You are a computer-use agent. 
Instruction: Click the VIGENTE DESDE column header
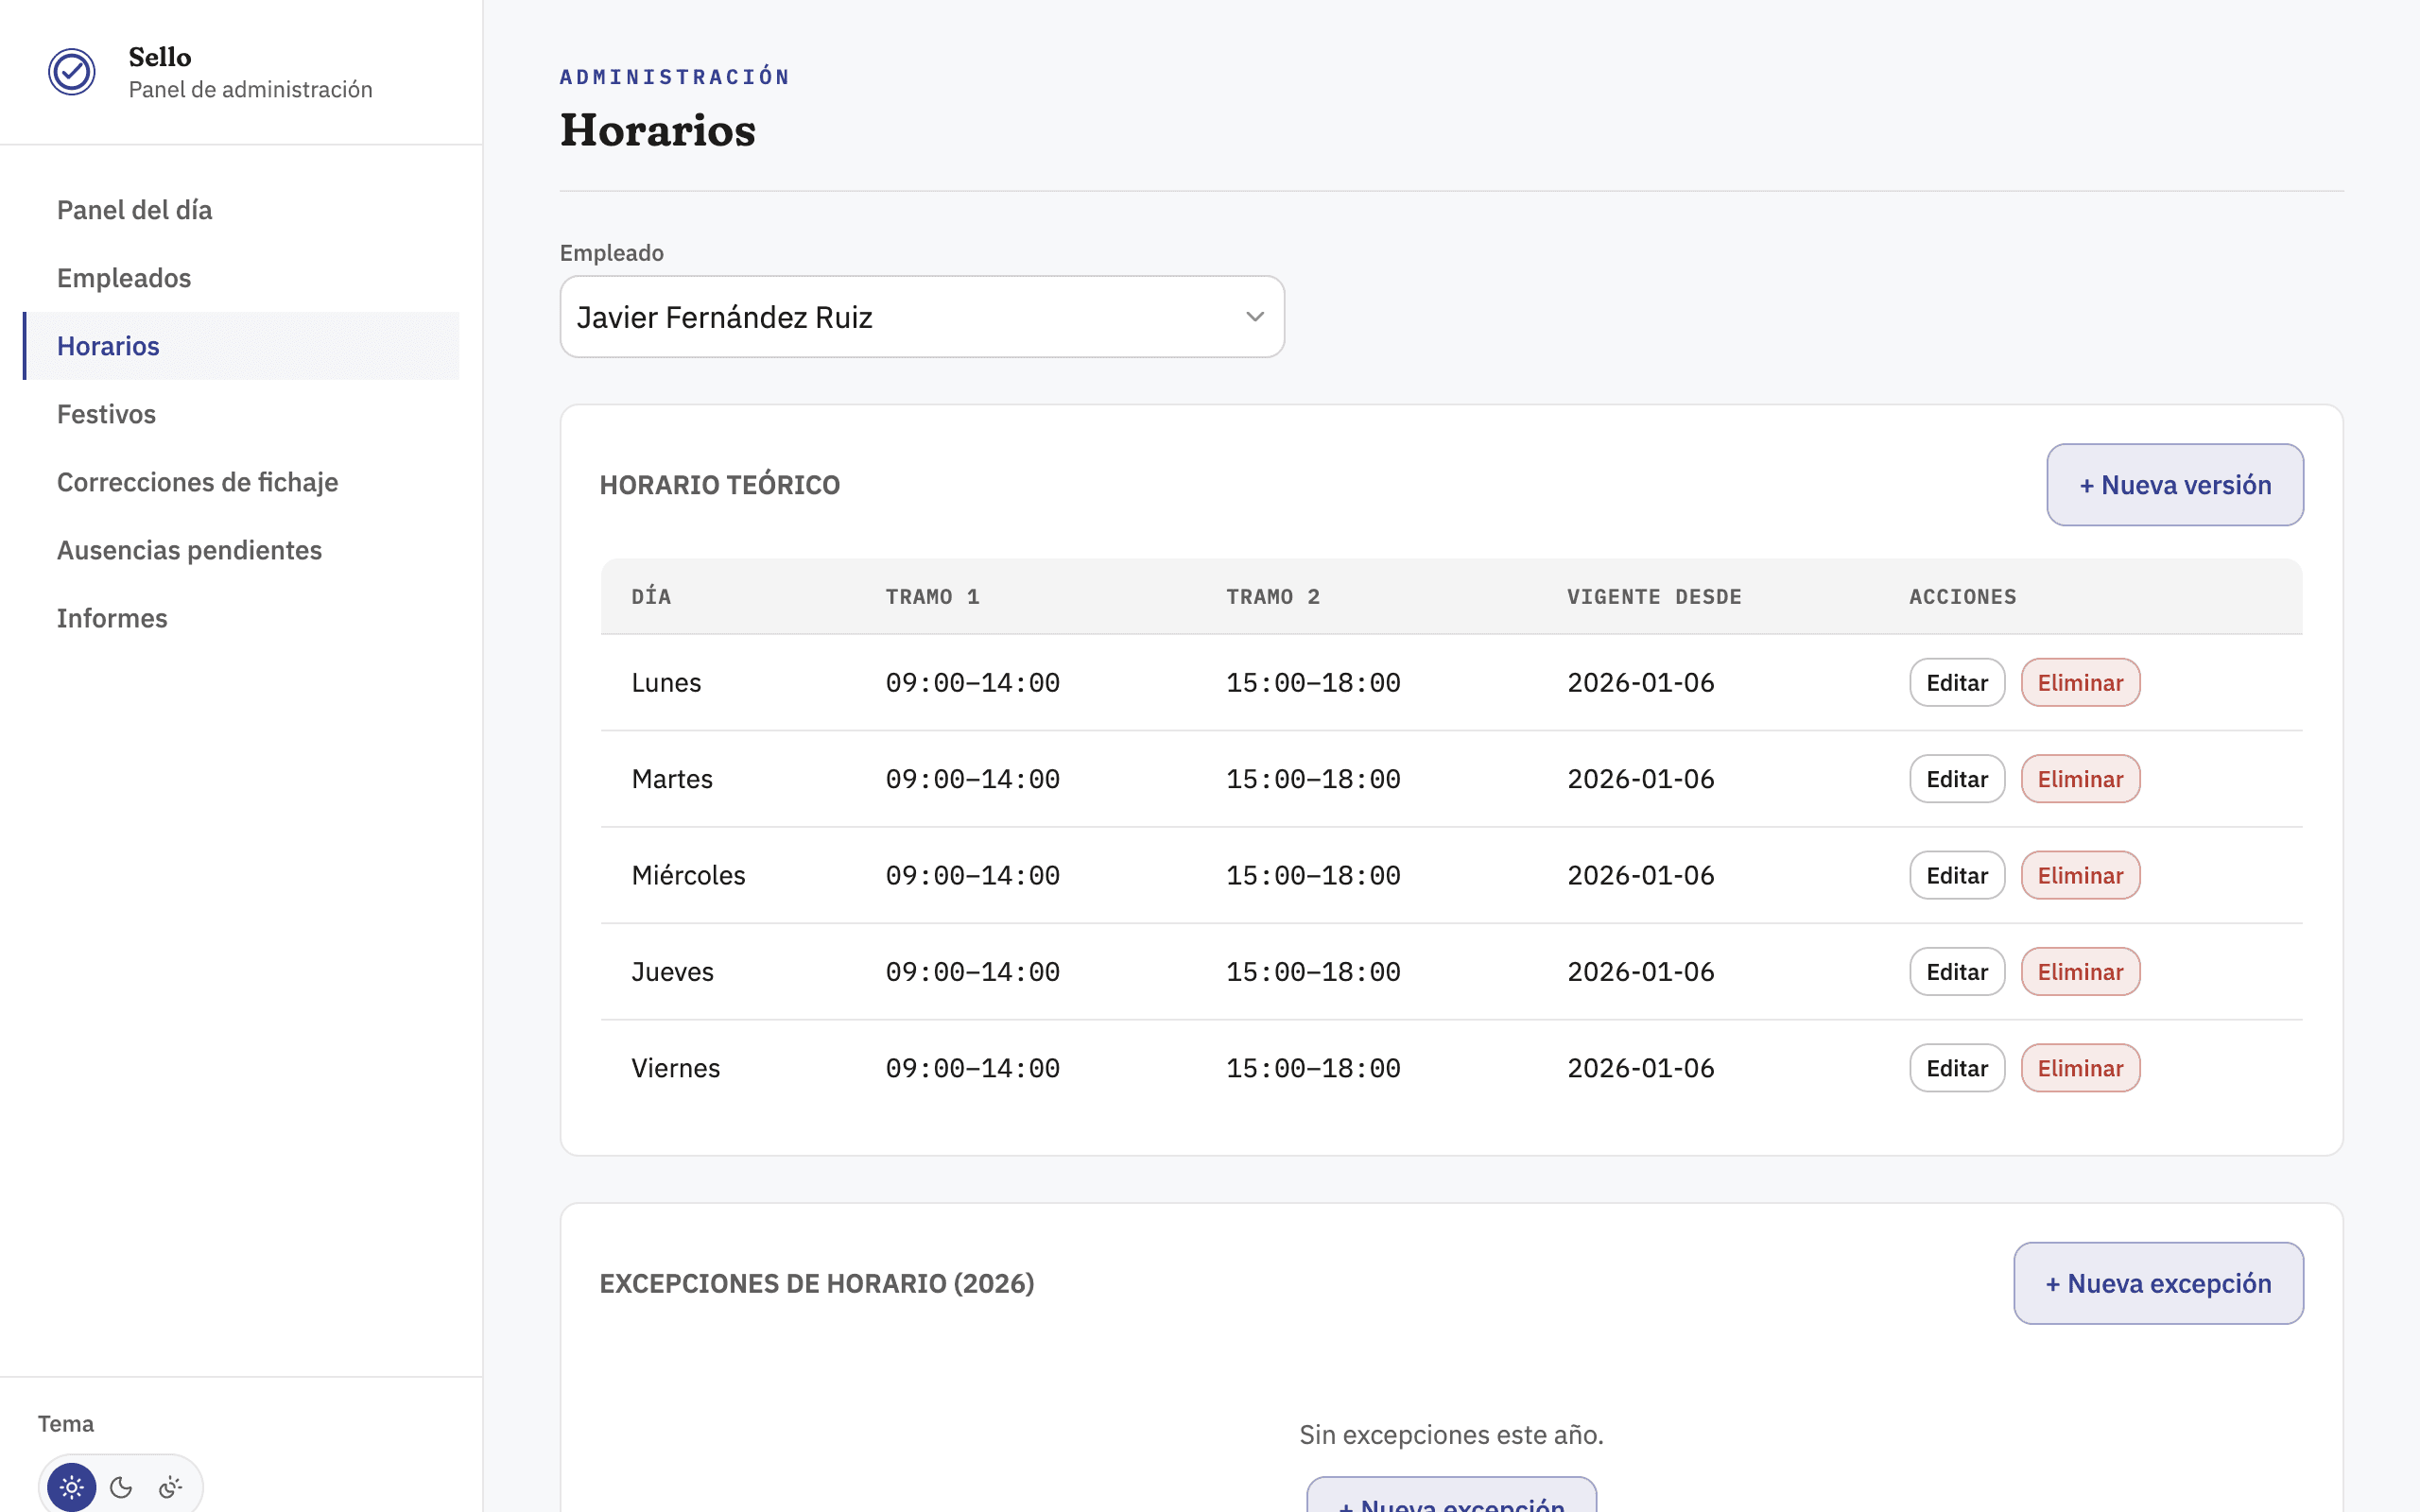point(1654,597)
